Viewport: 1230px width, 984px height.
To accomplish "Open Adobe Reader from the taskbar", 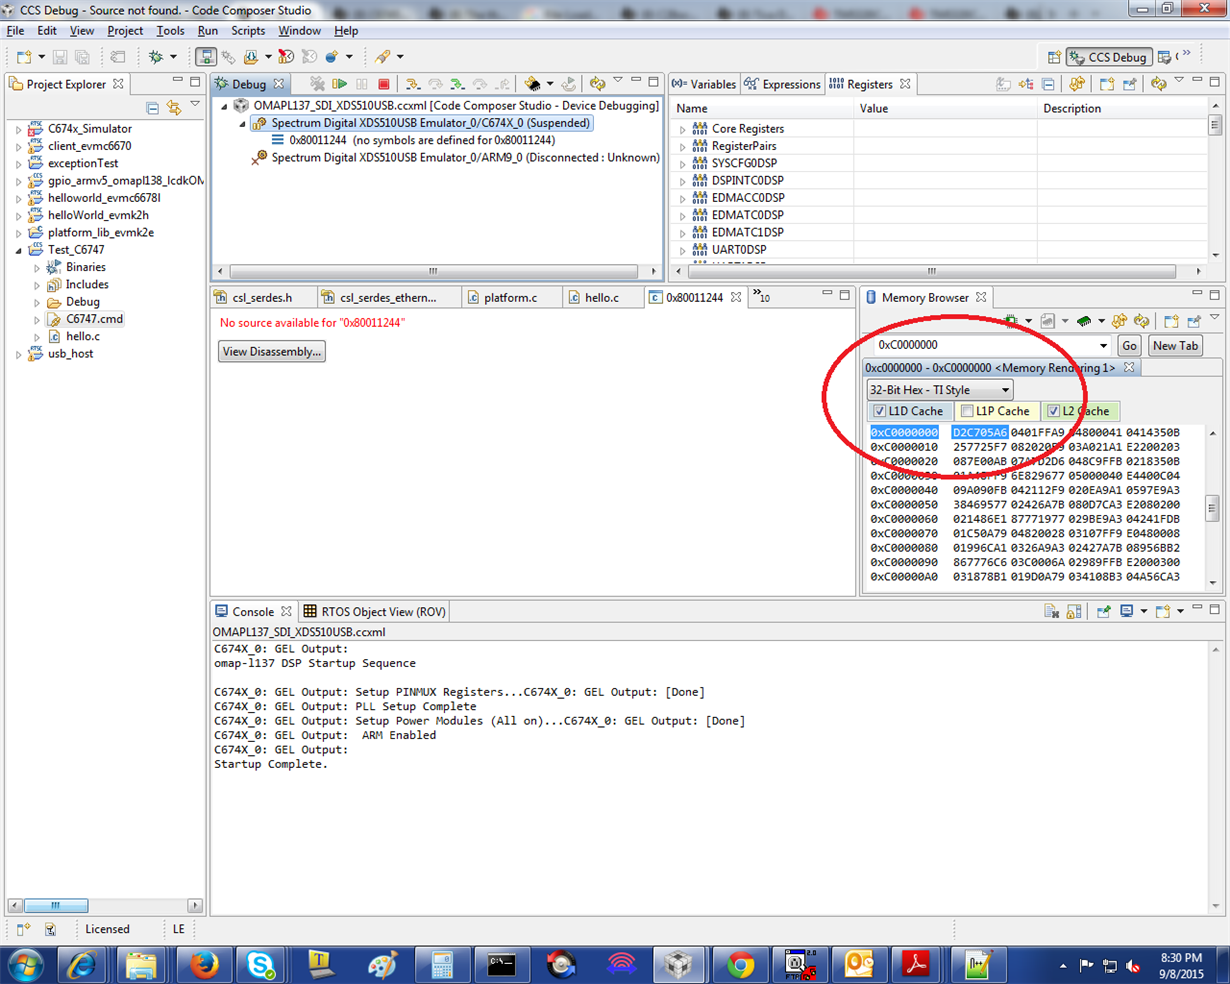I will [x=917, y=965].
